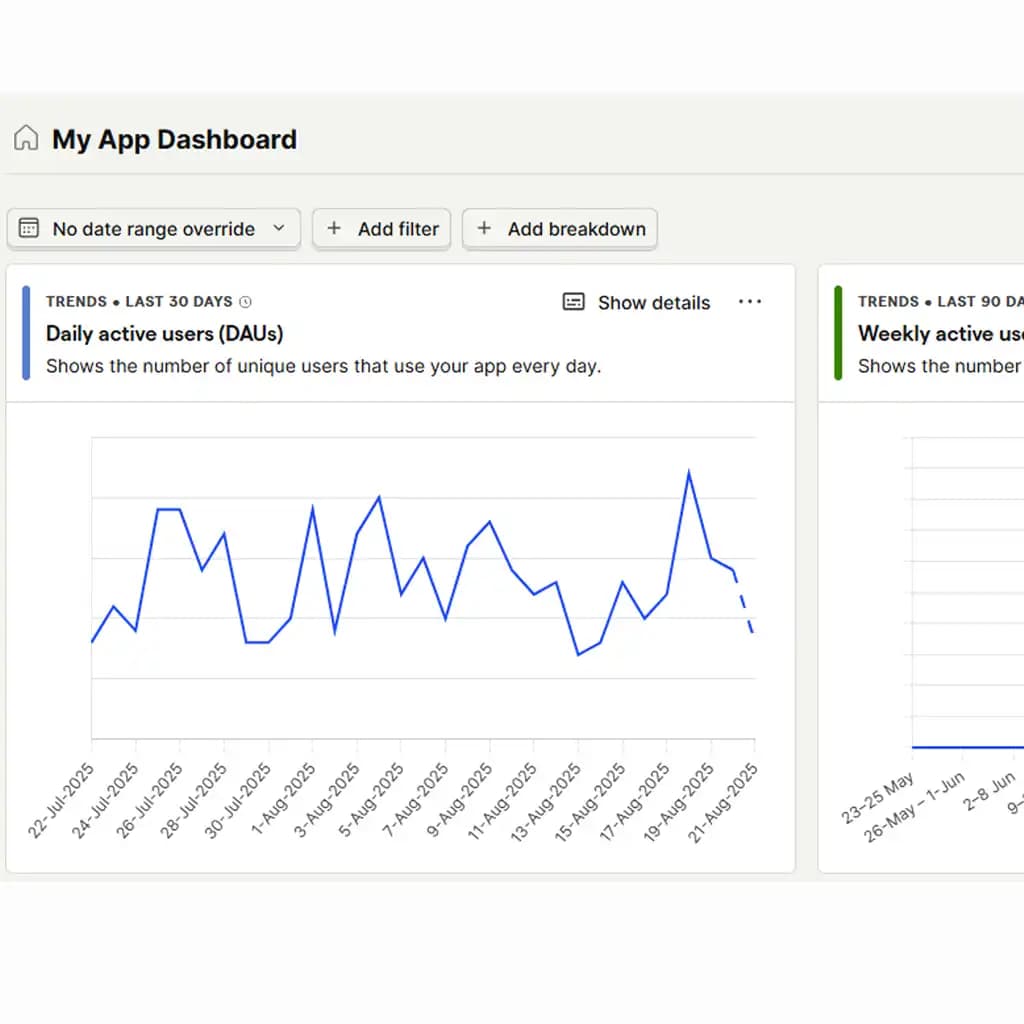Click the dashed end segment of the DAU line
Screen dimensions: 1024x1024
(x=745, y=610)
